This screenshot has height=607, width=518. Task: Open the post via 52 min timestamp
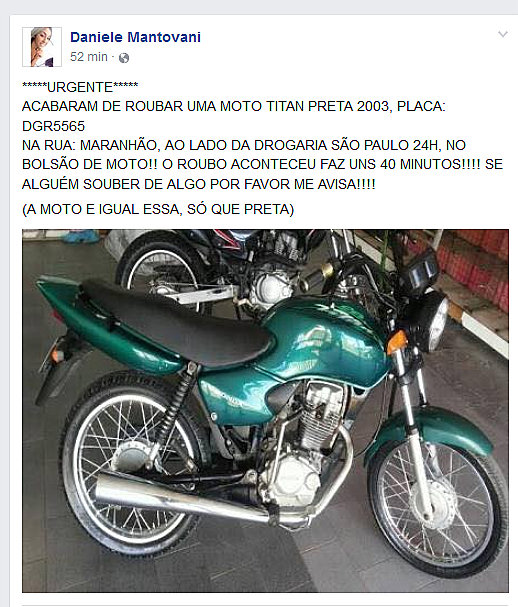pos(89,57)
